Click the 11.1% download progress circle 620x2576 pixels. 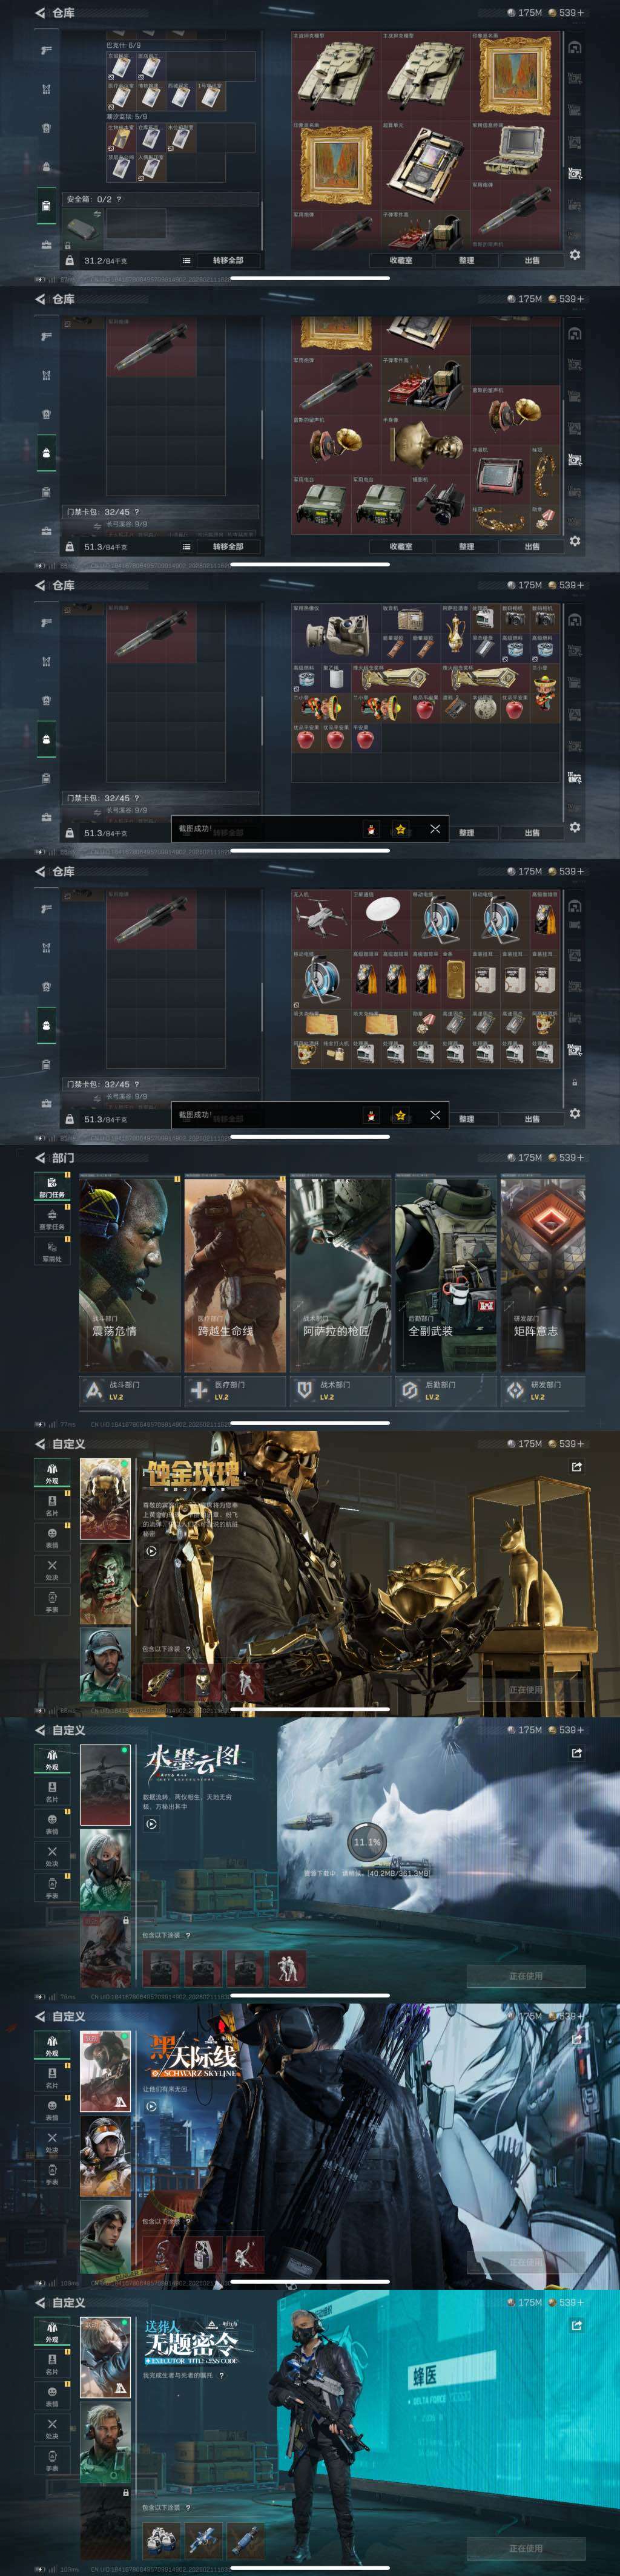(x=366, y=1842)
